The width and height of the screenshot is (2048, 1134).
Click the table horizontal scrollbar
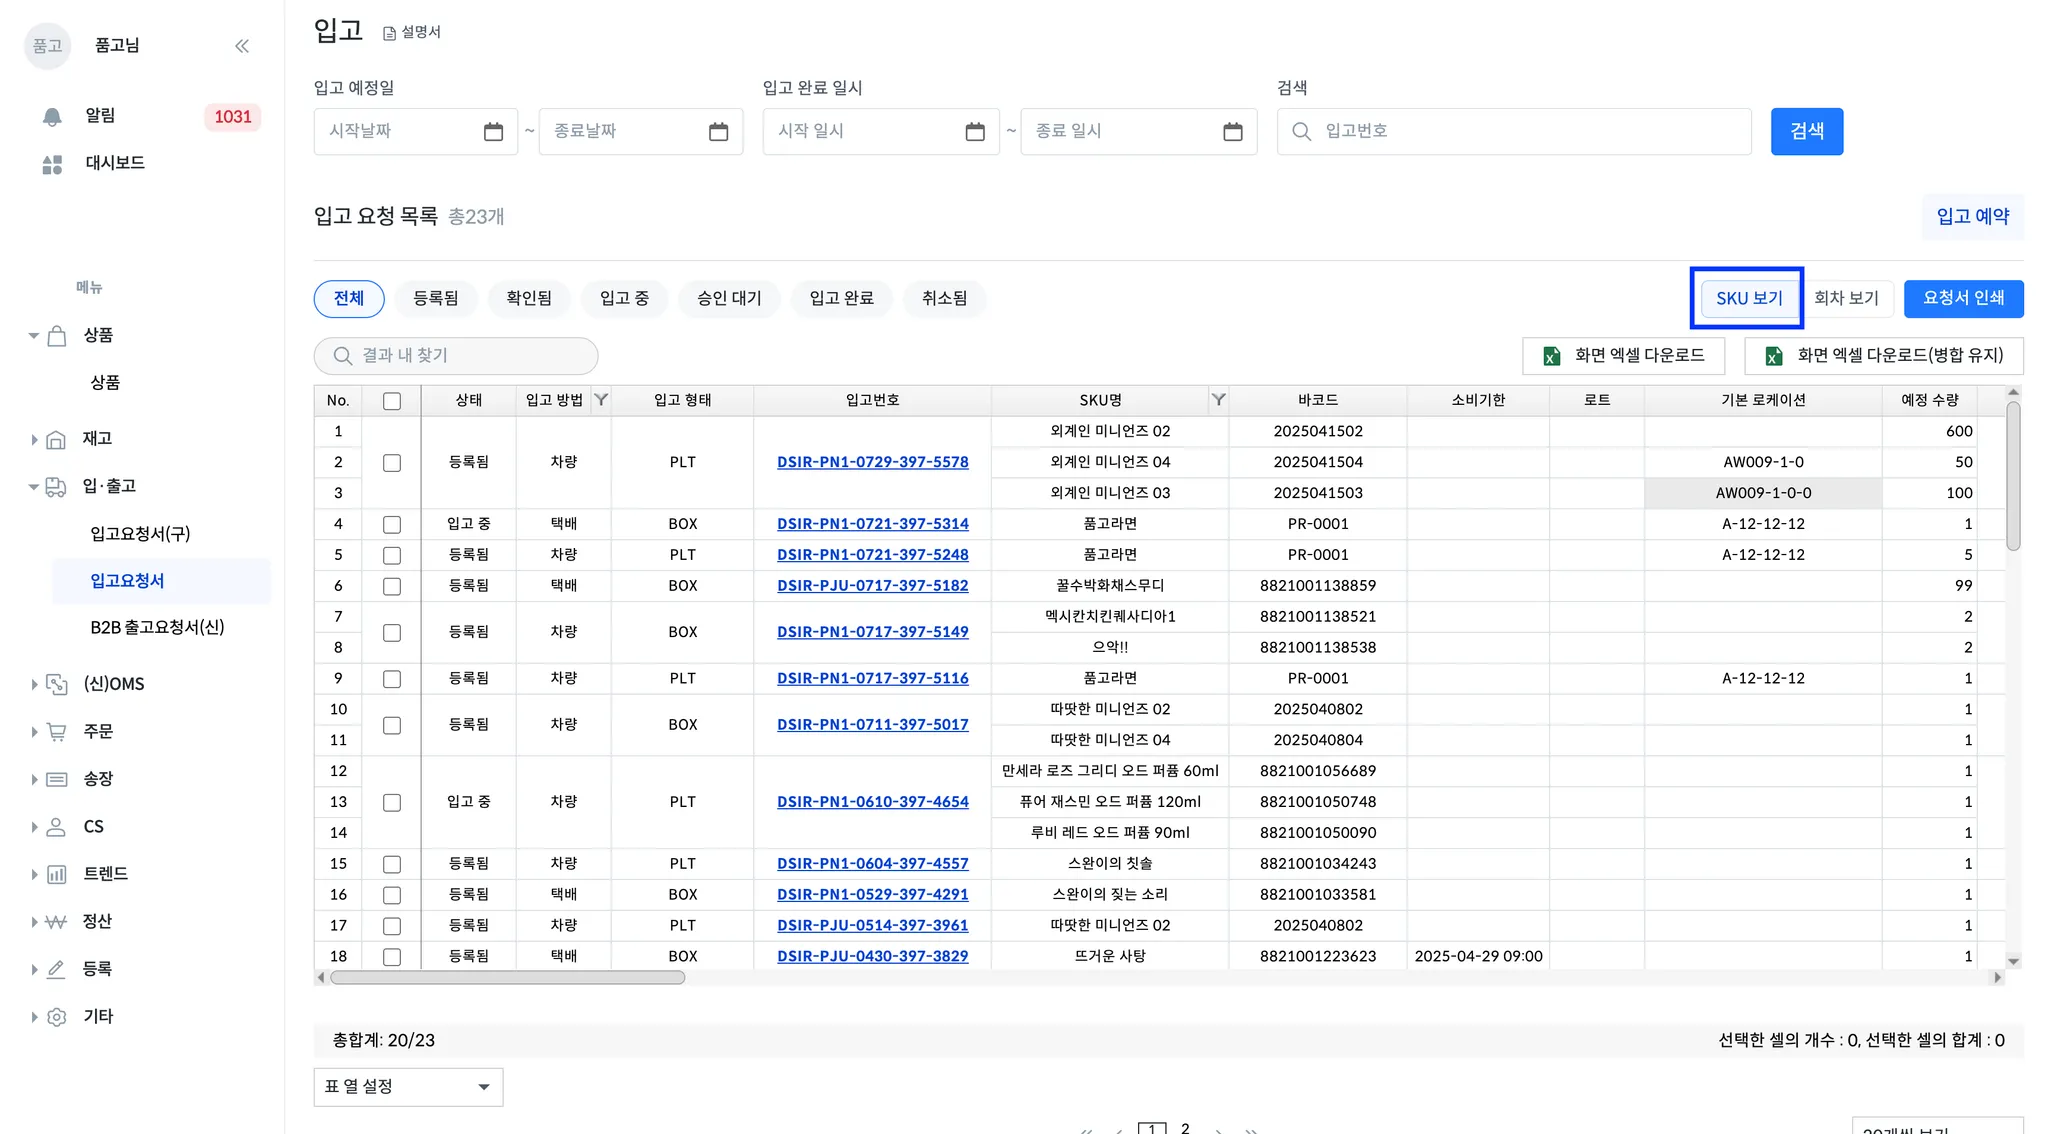507,978
